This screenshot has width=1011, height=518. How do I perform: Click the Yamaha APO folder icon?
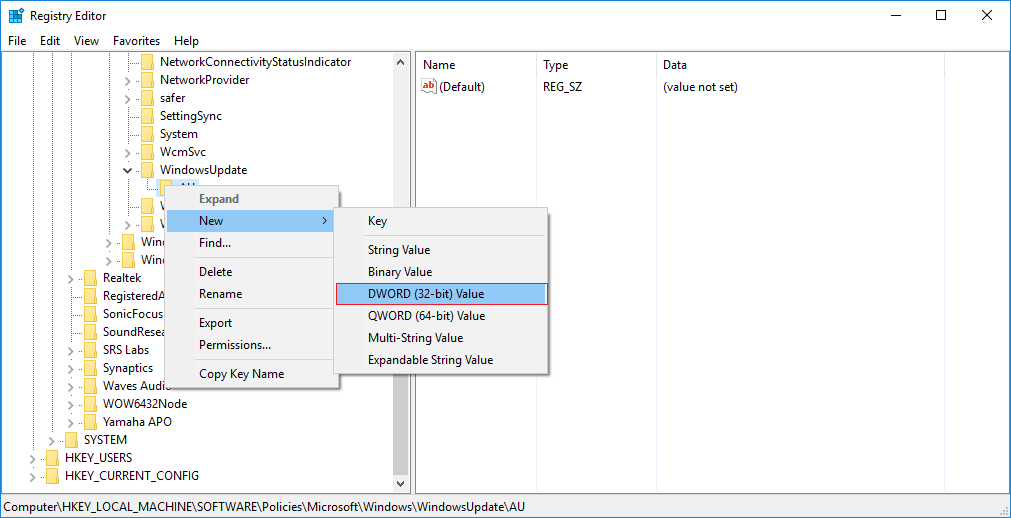point(91,422)
